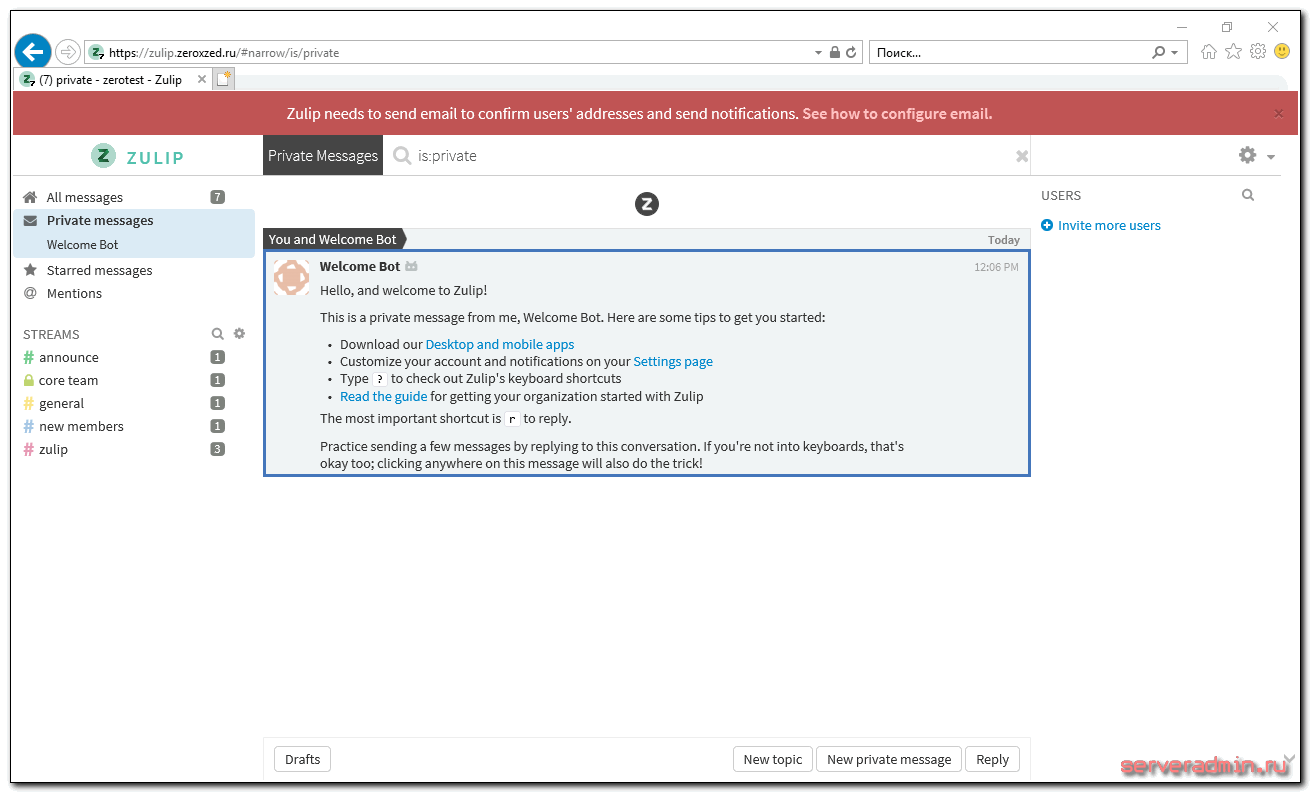The height and width of the screenshot is (794, 1312).
Task: Click the Welcome Bot avatar
Action: click(x=291, y=277)
